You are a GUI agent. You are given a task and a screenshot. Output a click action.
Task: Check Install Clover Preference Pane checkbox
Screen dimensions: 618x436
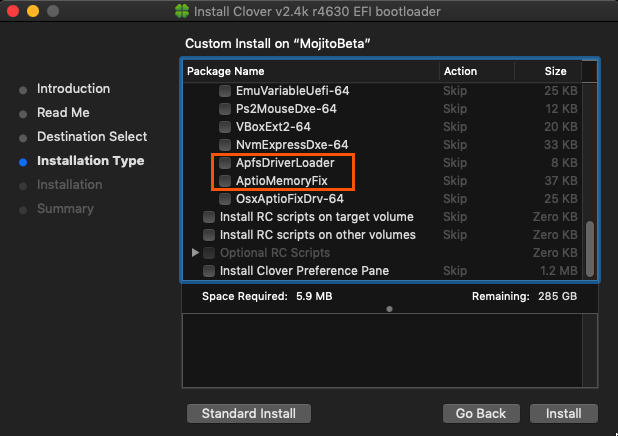click(x=209, y=271)
